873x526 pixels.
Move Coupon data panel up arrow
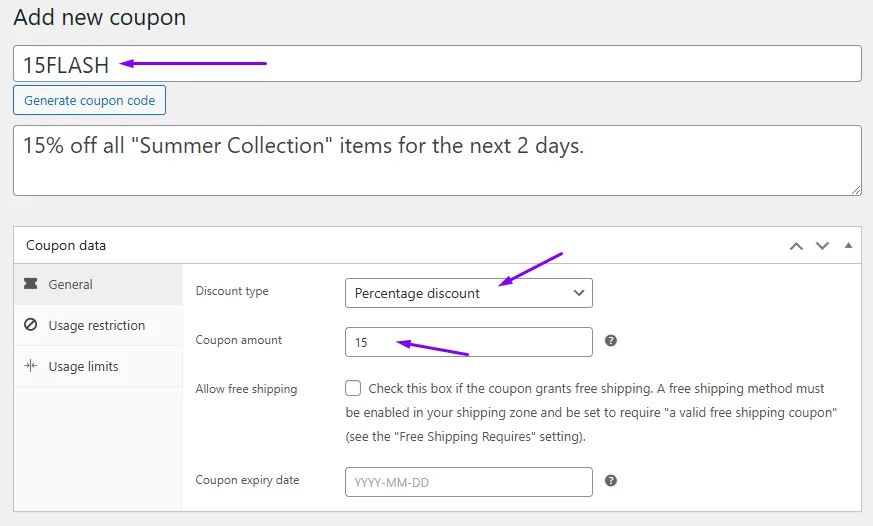[x=796, y=245]
